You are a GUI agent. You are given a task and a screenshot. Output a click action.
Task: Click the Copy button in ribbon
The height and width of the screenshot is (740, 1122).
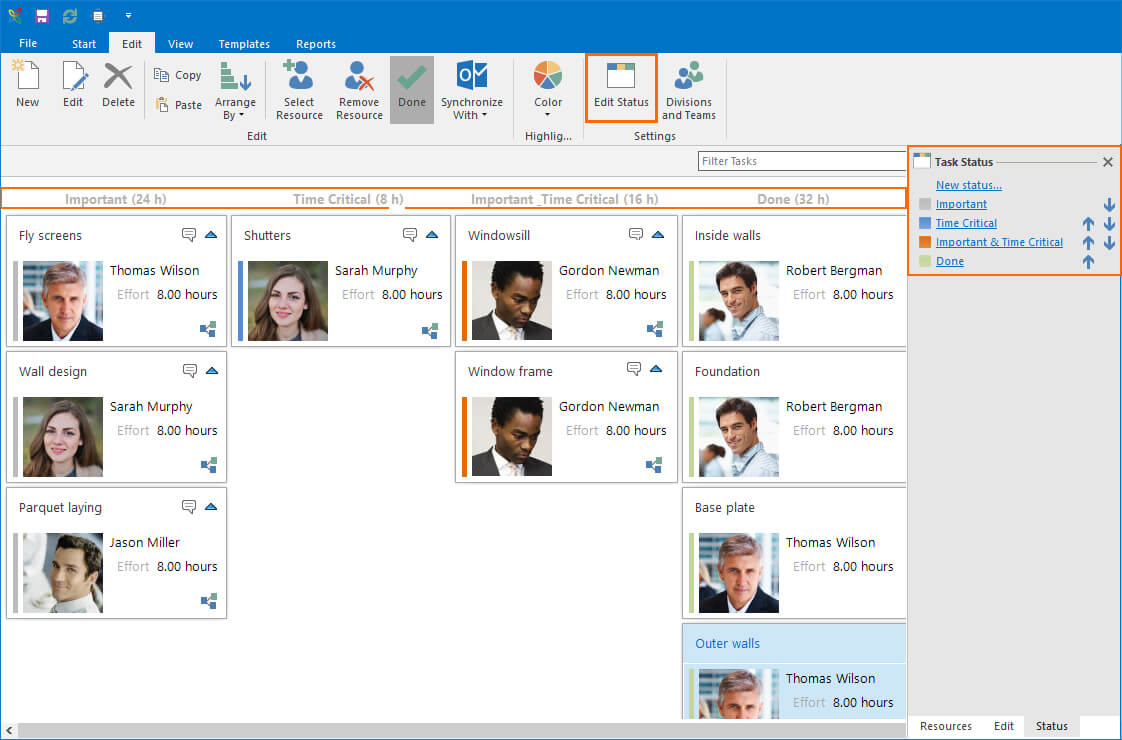(178, 75)
